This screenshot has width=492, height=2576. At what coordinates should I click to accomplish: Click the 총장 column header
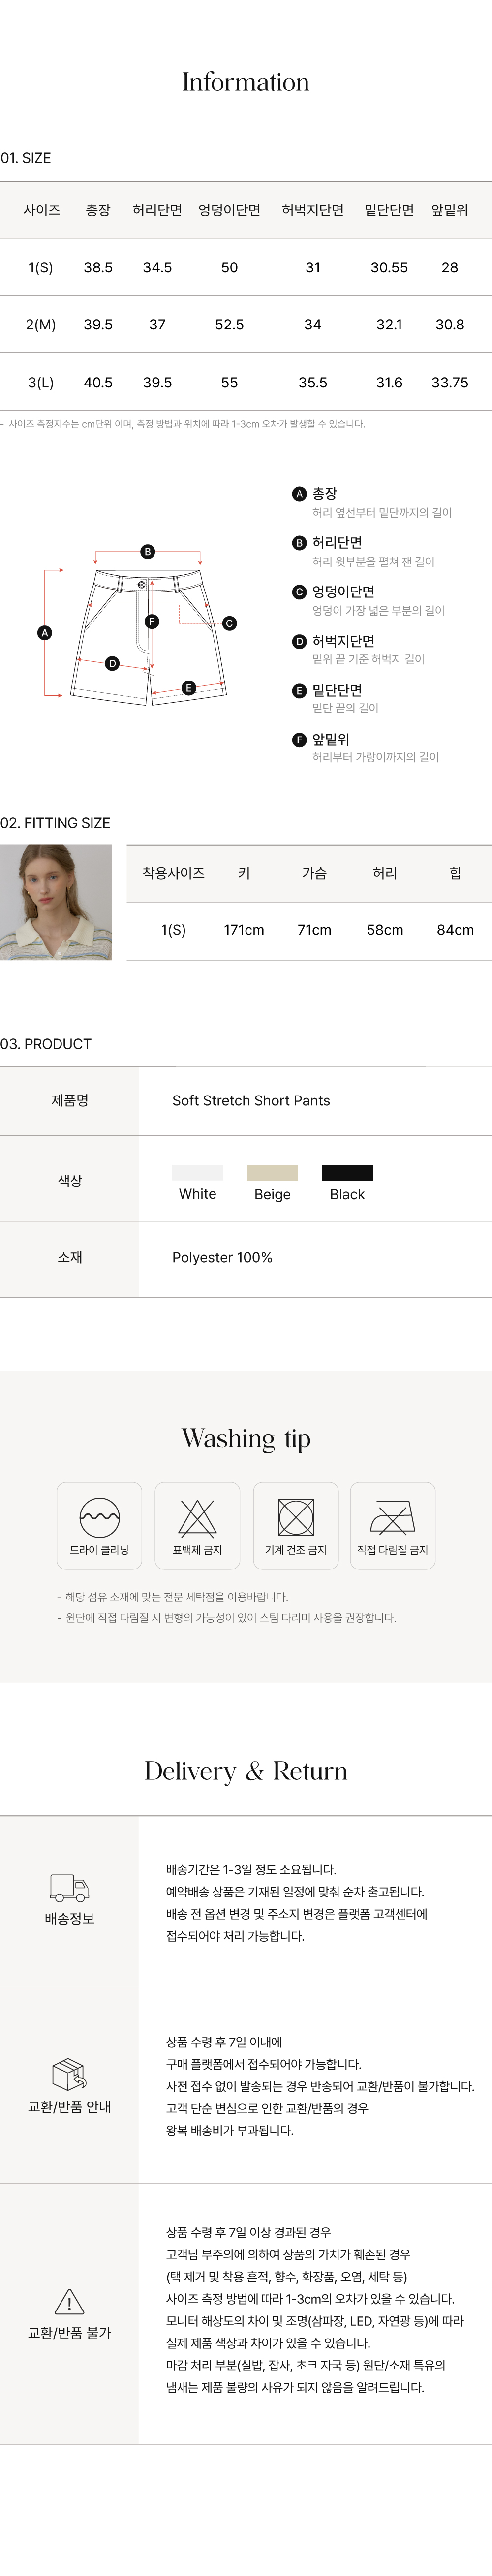(98, 210)
